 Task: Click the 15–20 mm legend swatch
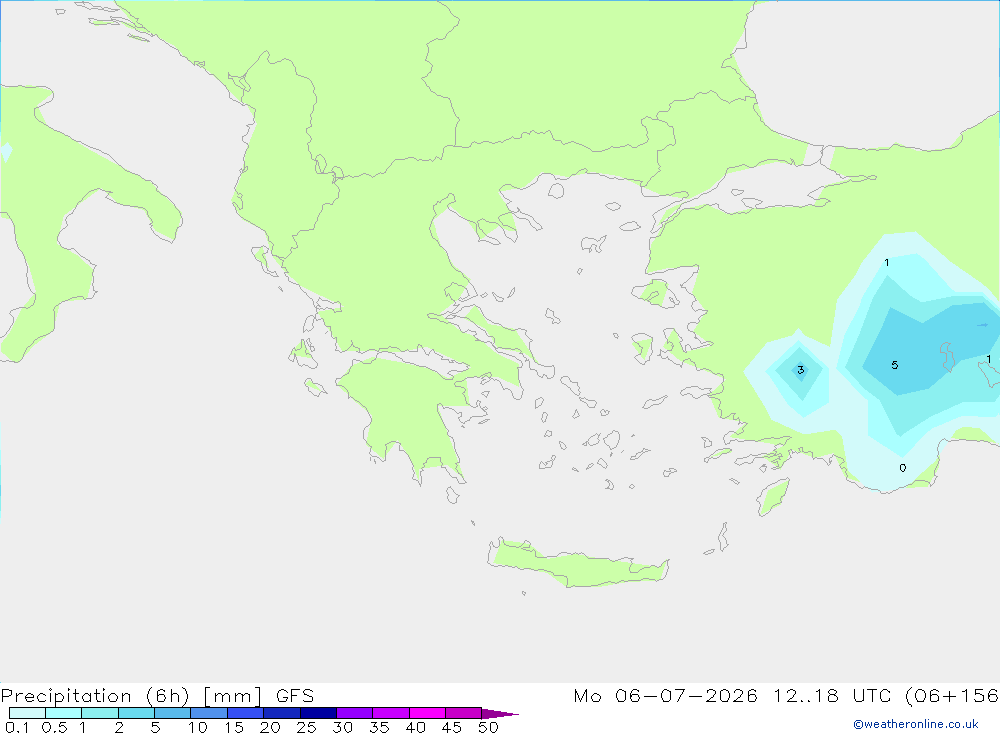click(x=246, y=713)
